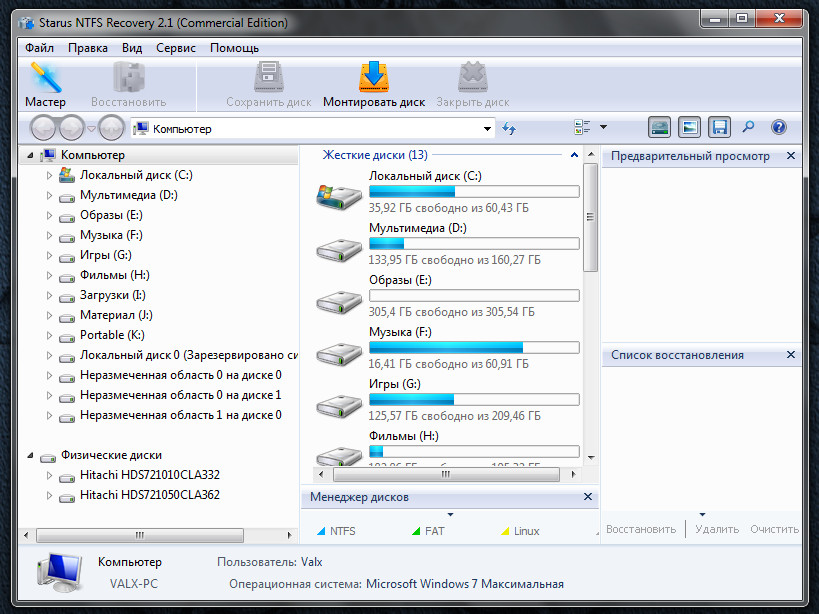Screen dimensions: 819x614
Task: Open the view mode dropdown arrow
Action: coord(603,127)
